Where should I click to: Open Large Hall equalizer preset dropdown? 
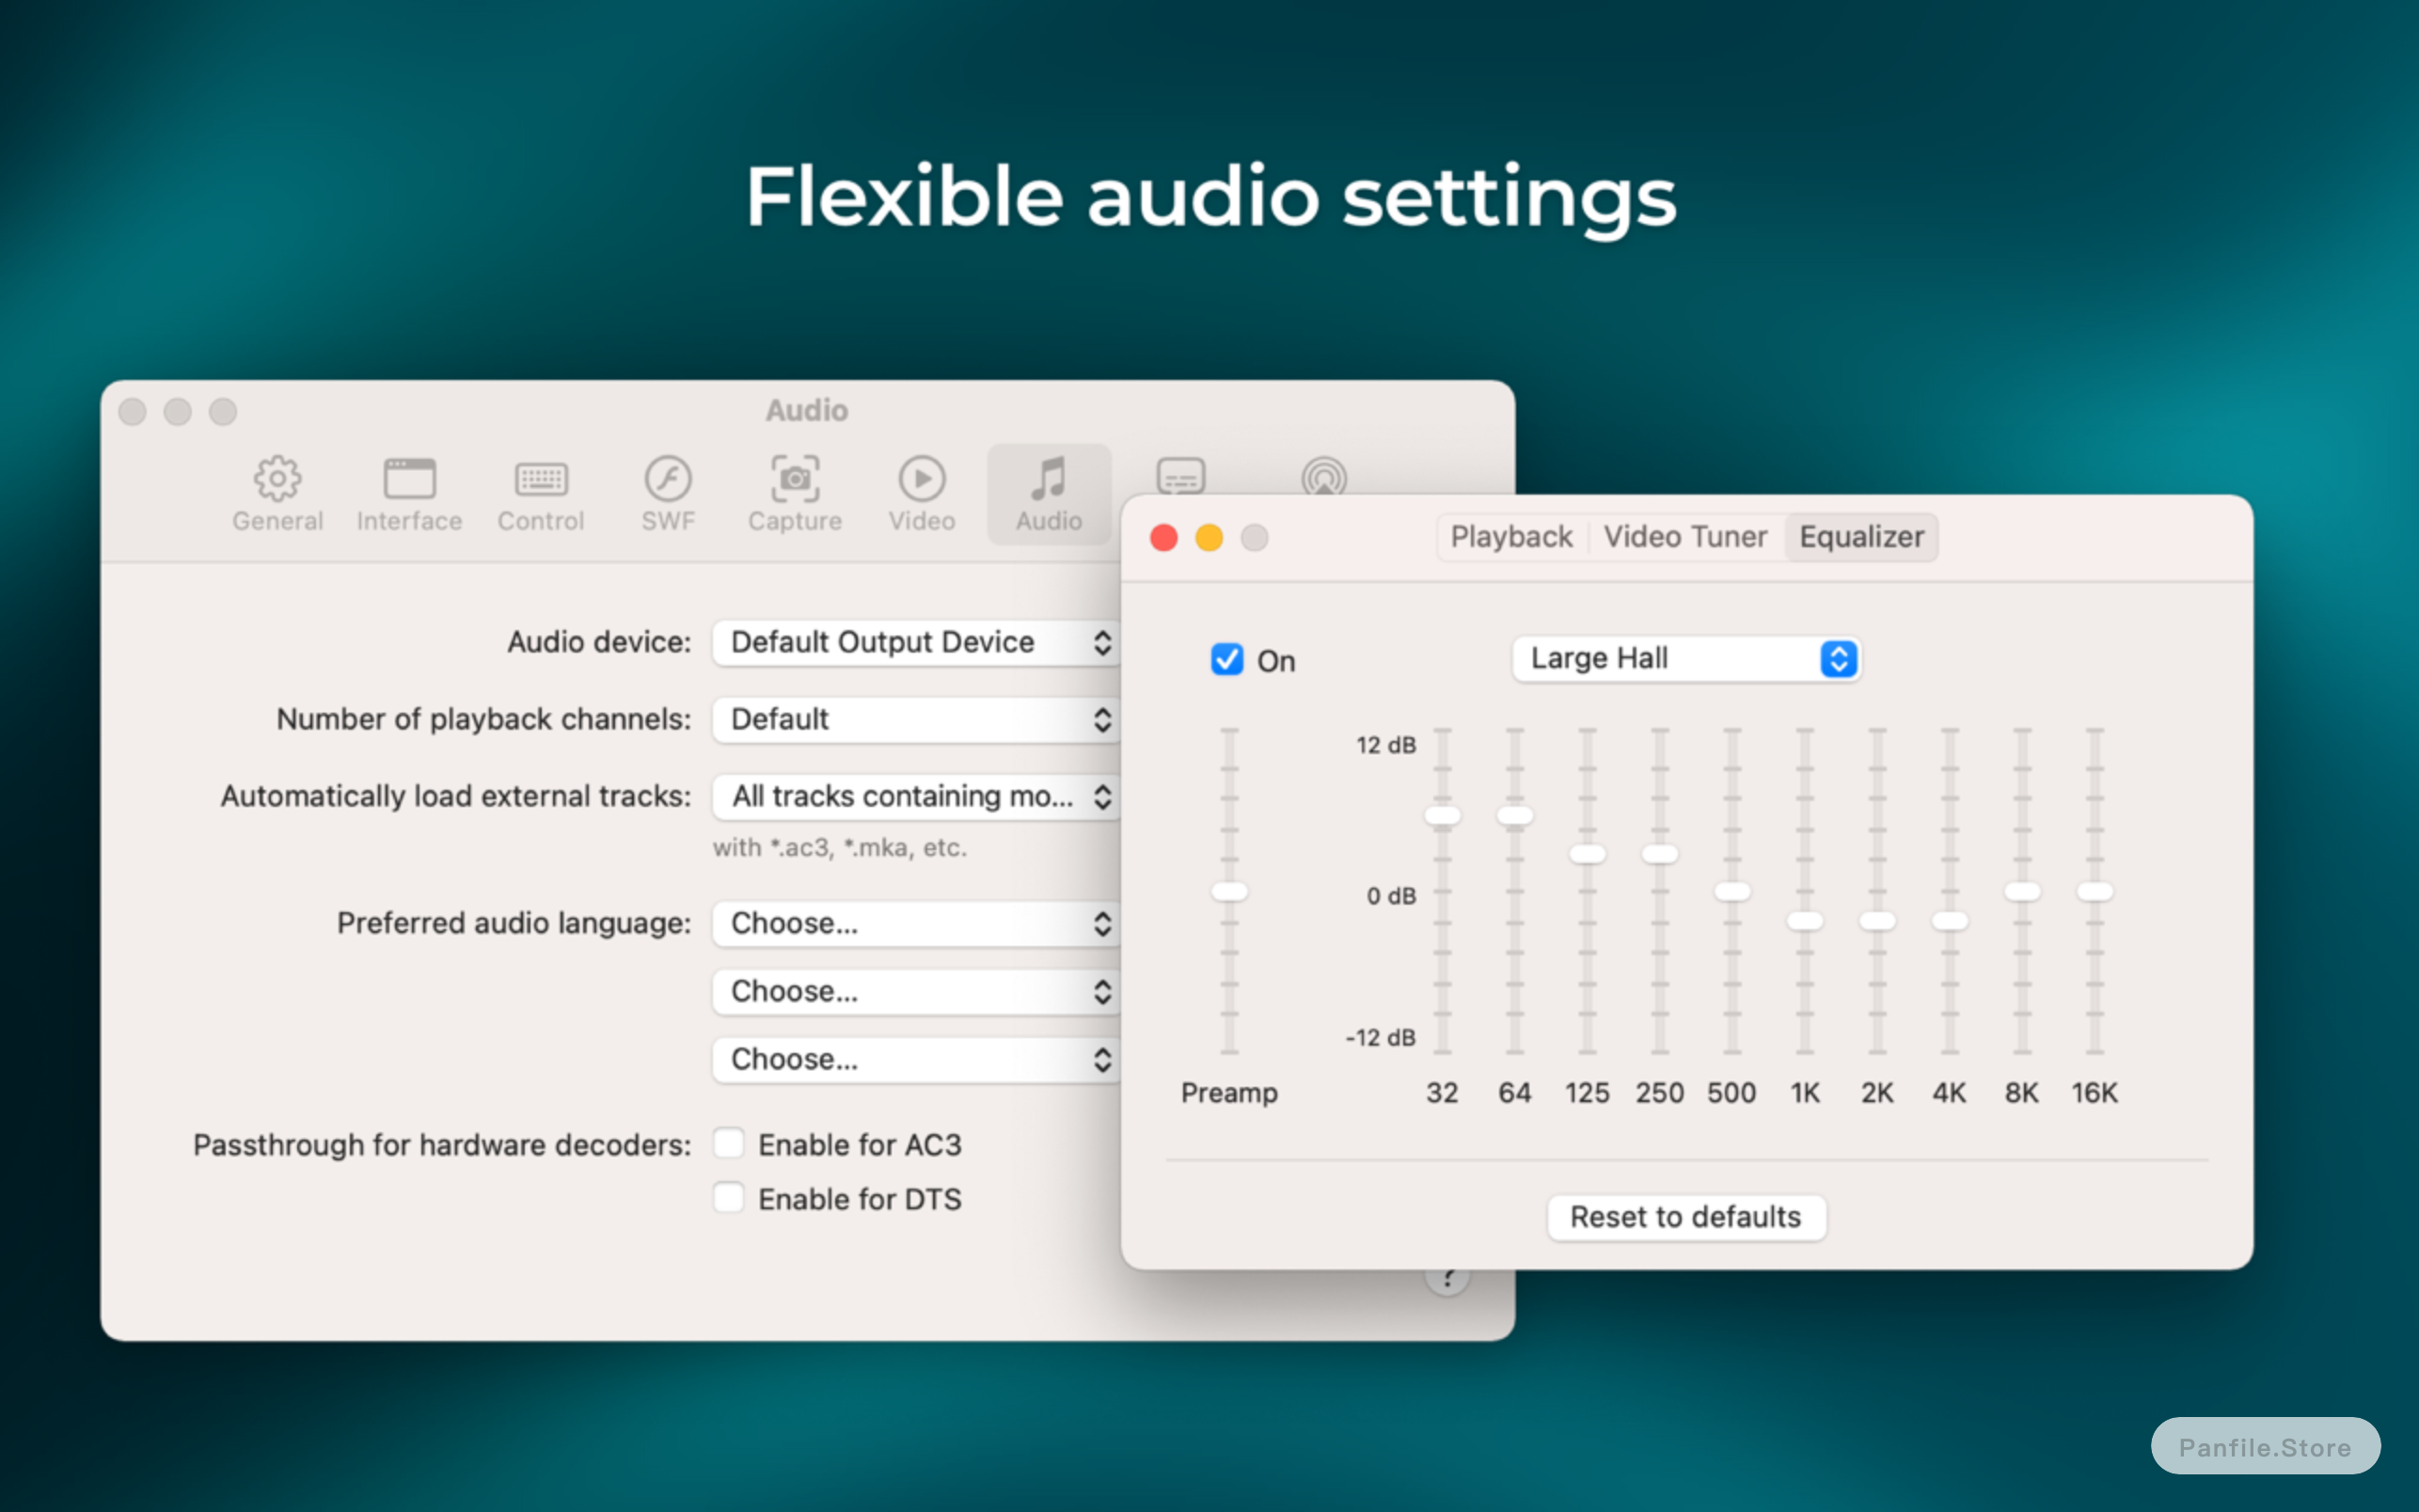[1686, 659]
